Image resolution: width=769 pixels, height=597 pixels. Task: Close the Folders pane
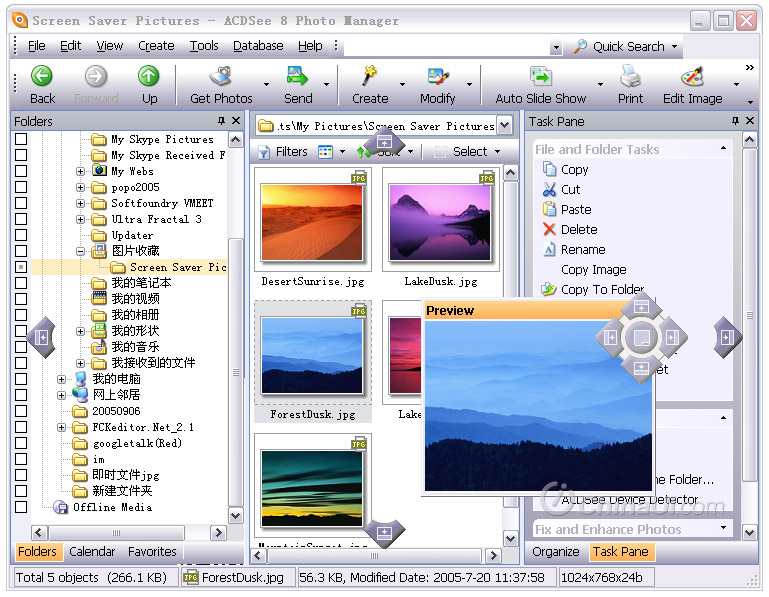[236, 120]
